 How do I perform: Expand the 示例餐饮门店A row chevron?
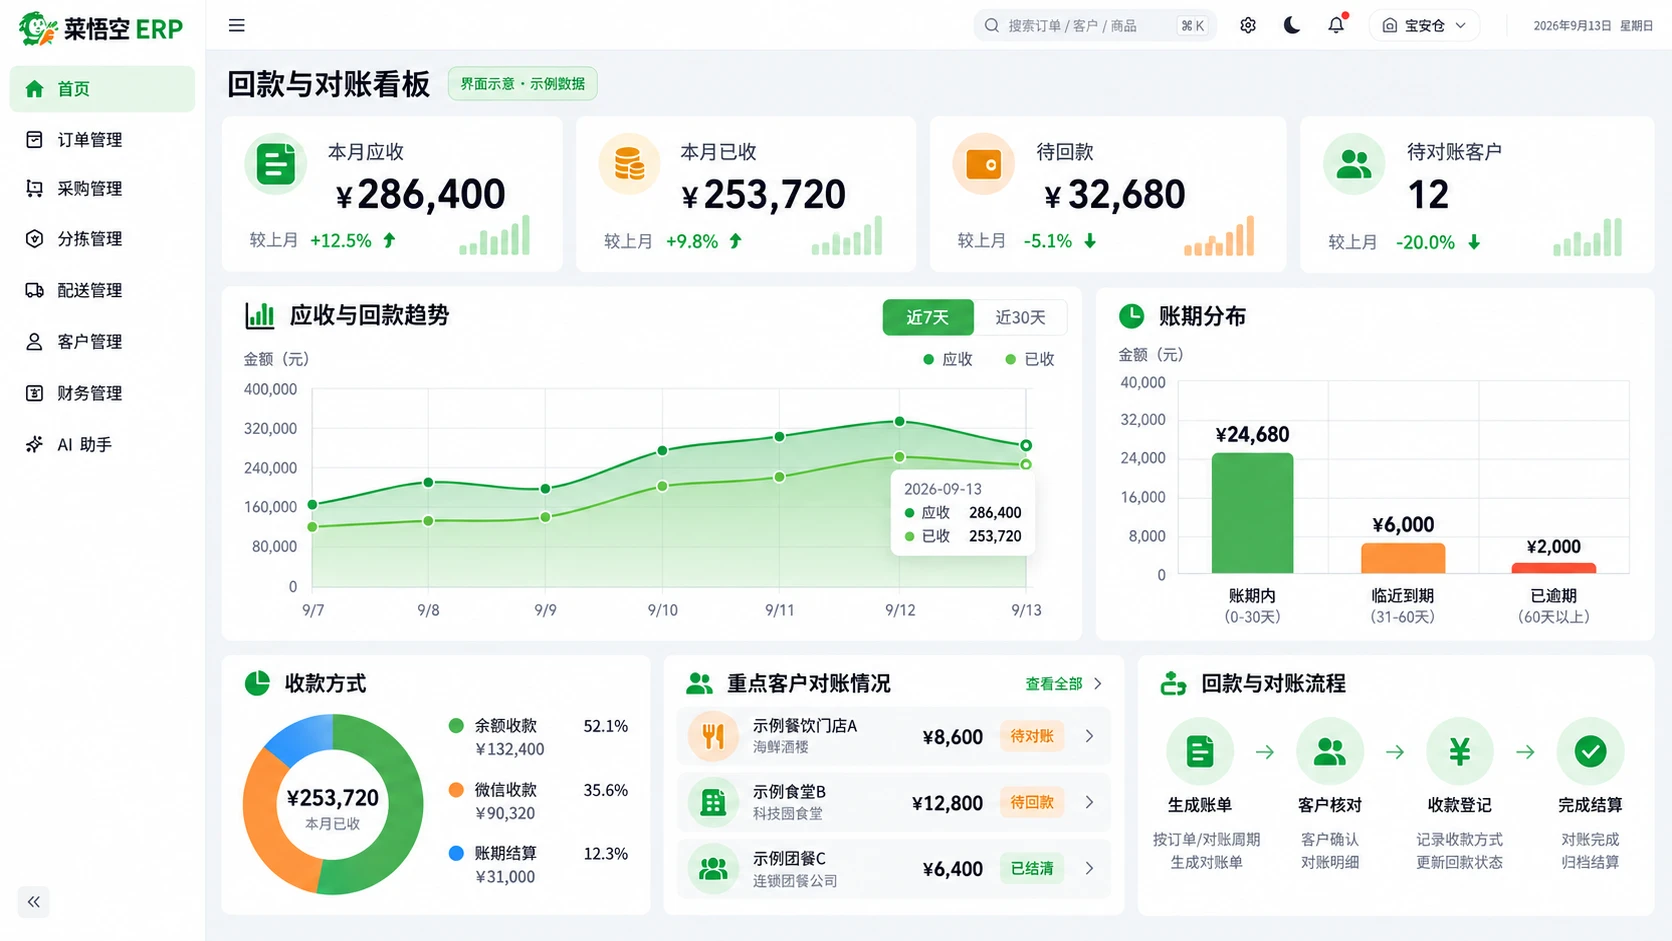[x=1089, y=736]
